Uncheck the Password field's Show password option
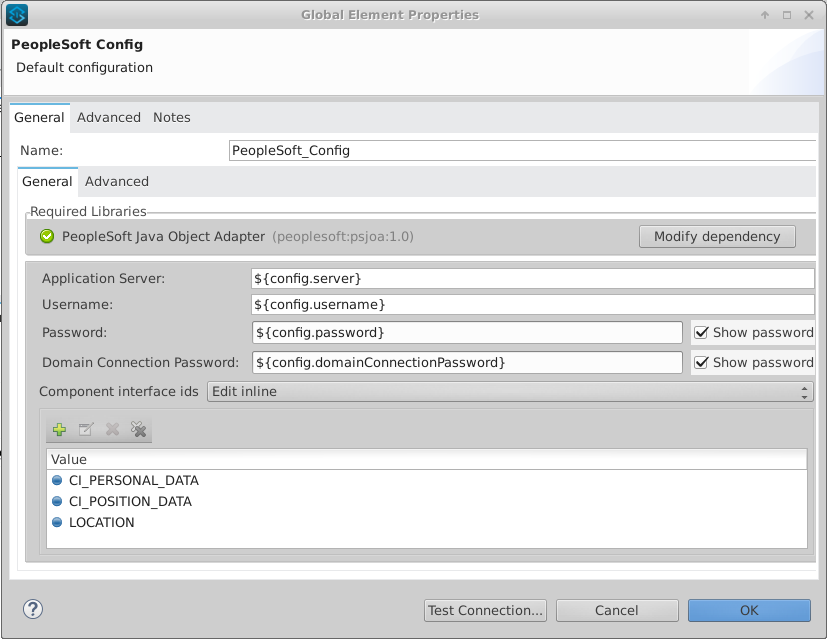 [701, 332]
